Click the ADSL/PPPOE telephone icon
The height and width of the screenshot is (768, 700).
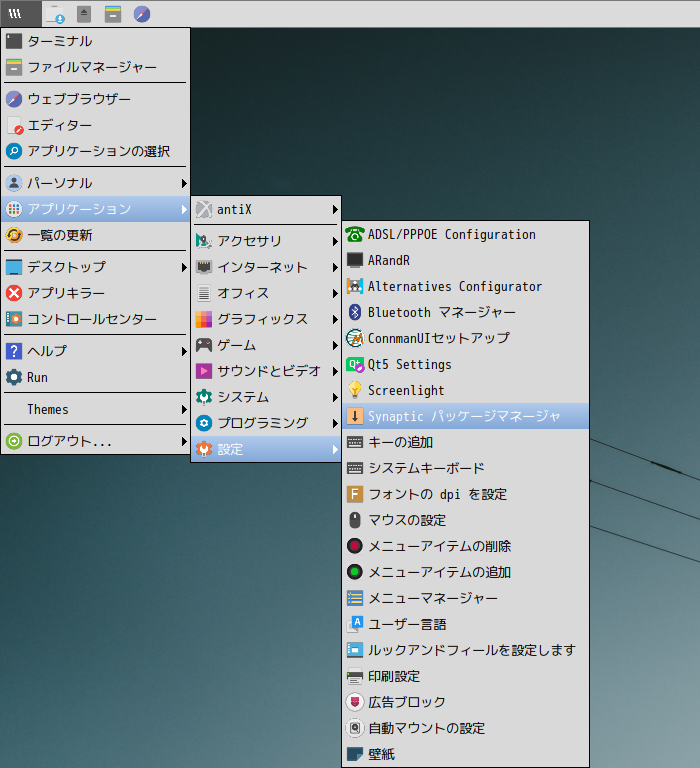point(355,235)
